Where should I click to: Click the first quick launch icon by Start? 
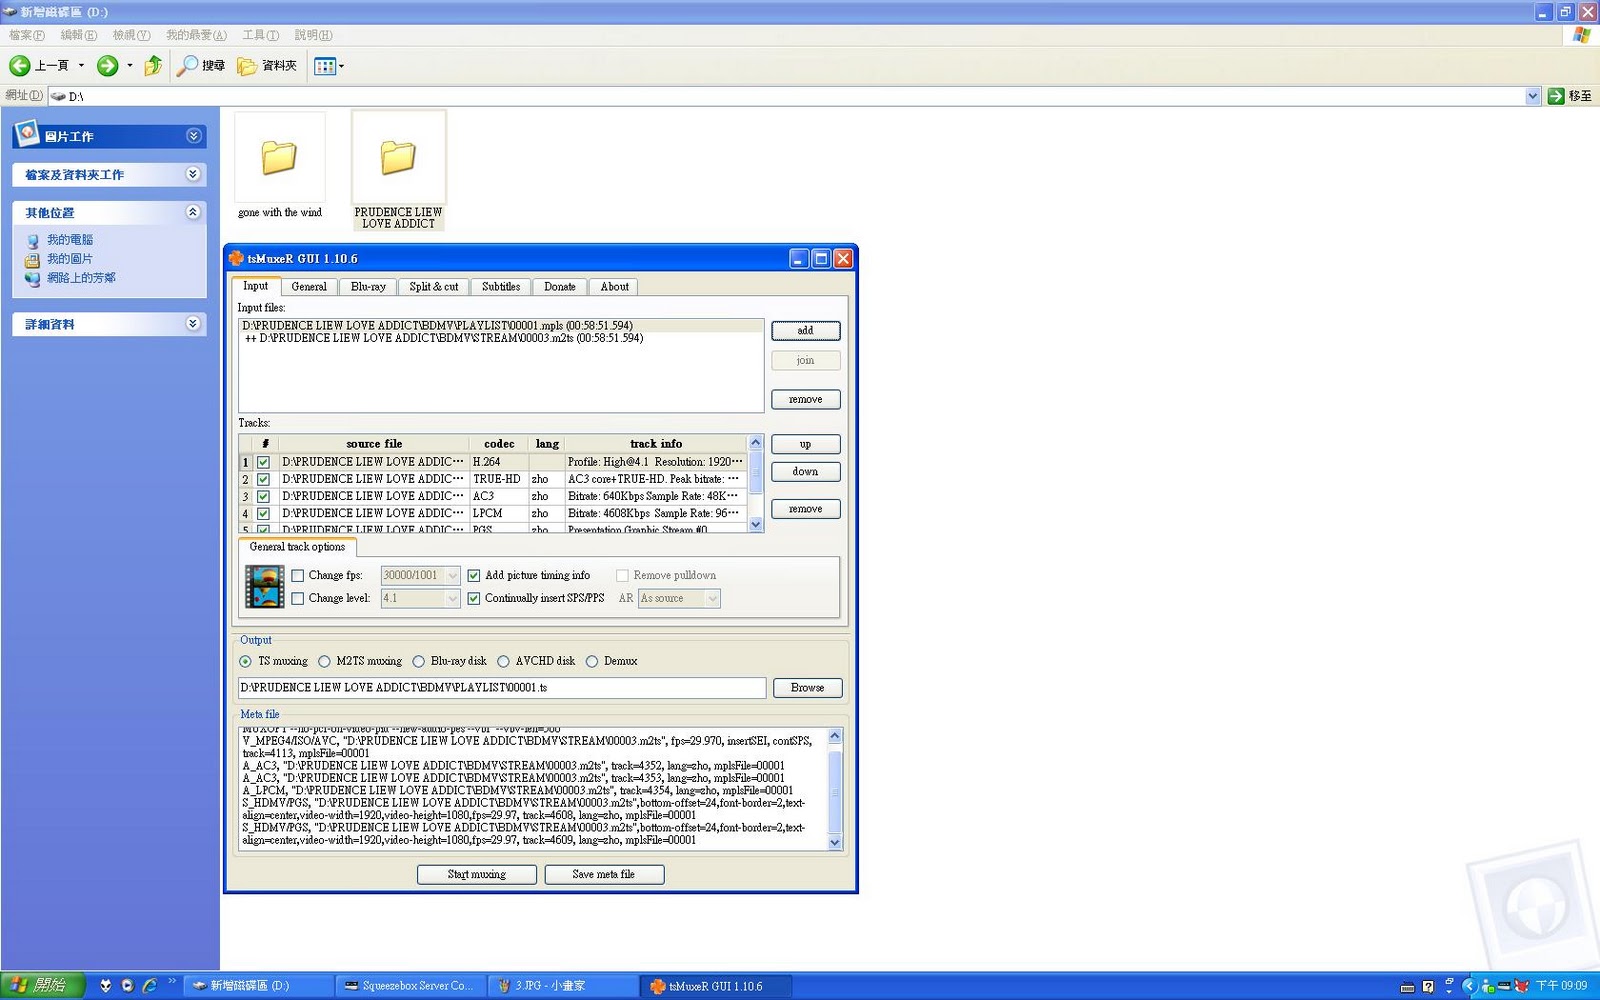click(x=105, y=986)
